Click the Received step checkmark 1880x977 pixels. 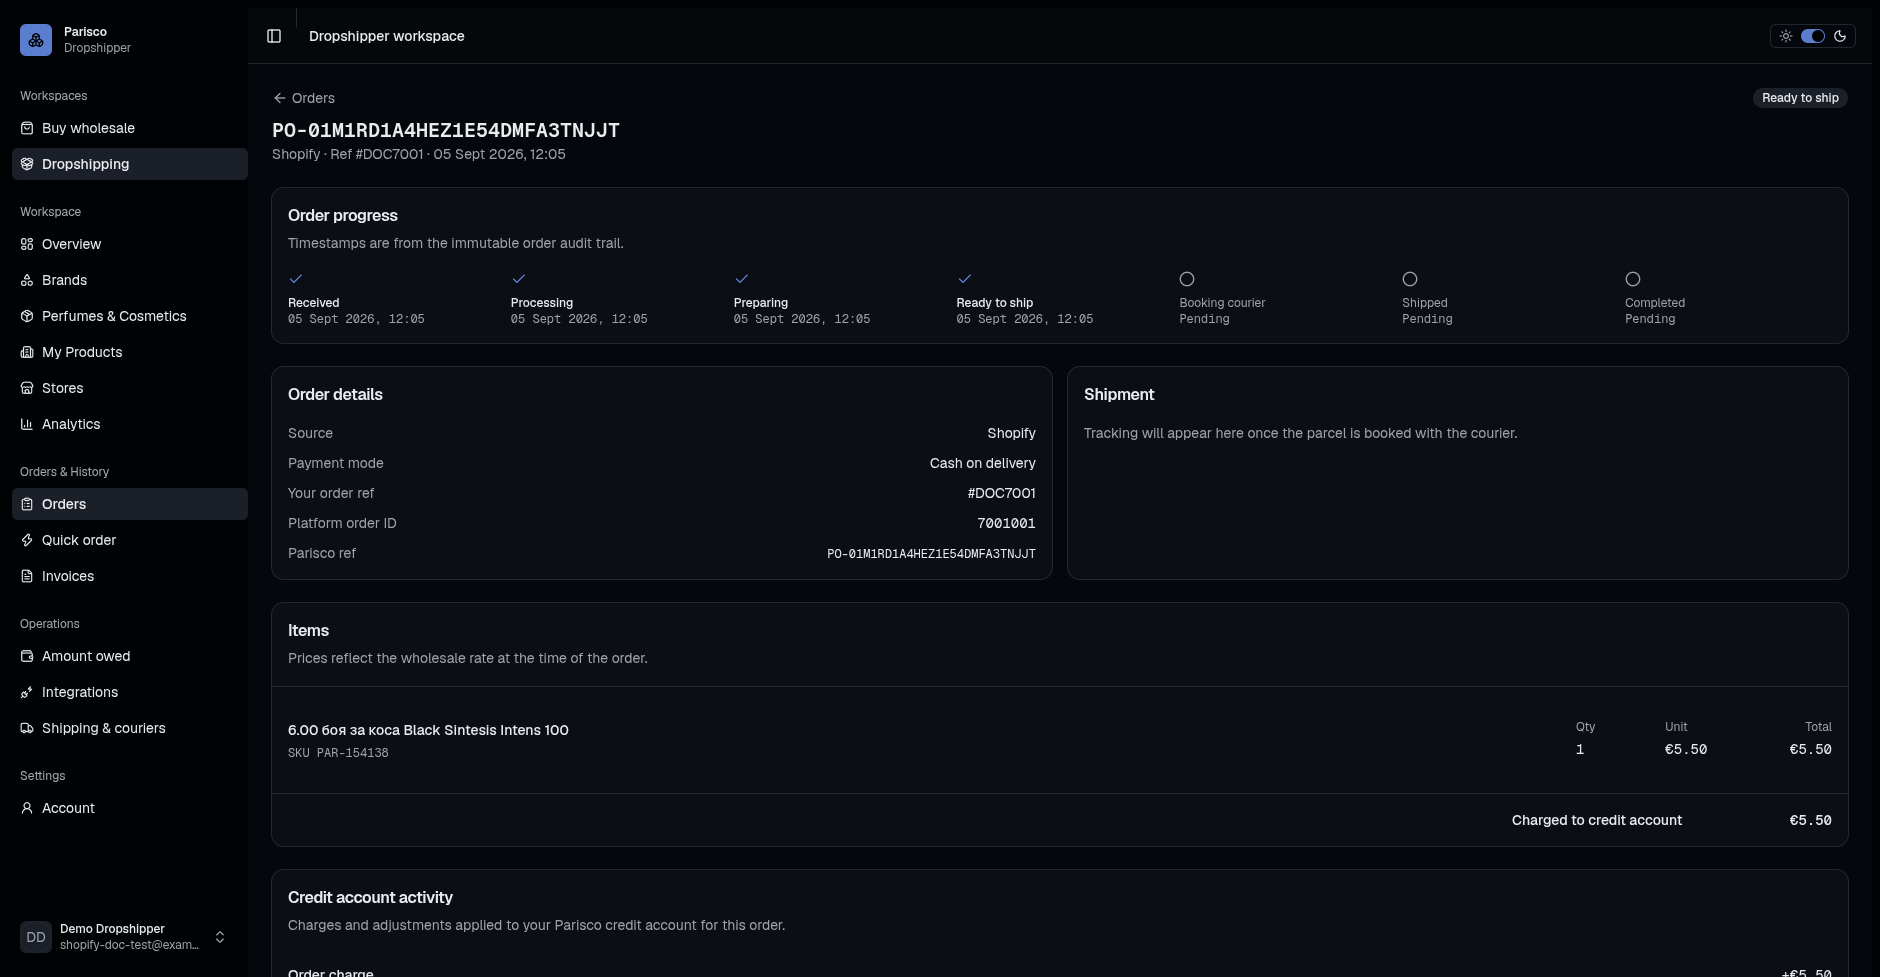pyautogui.click(x=295, y=279)
